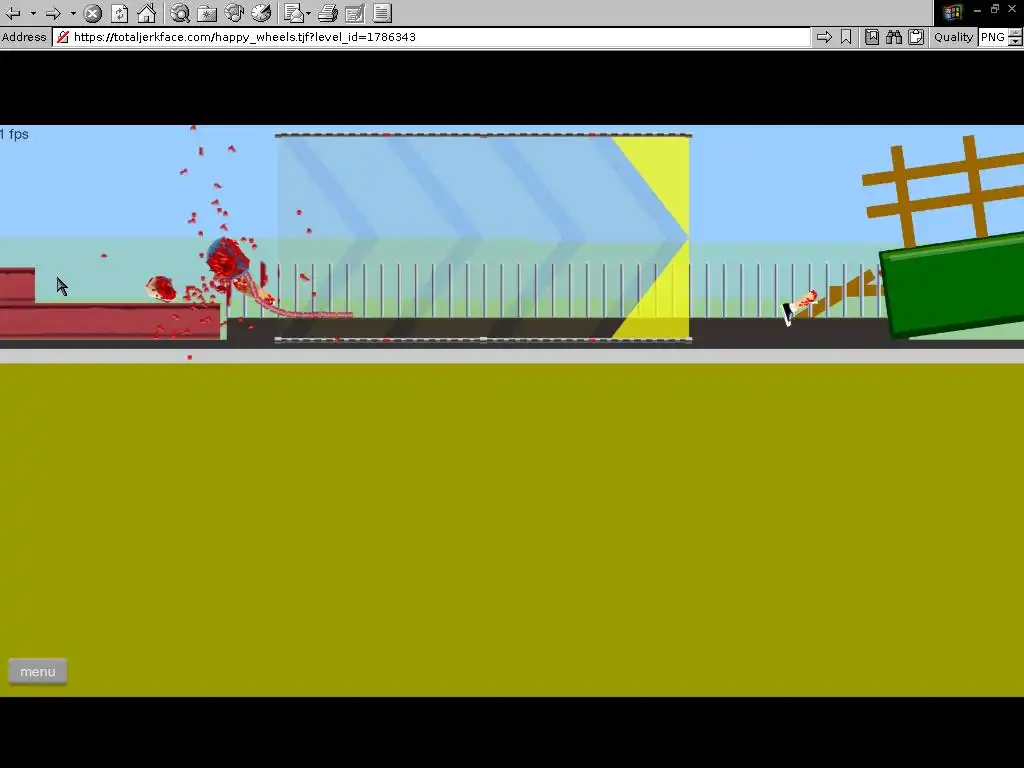Click the address URL field
Viewport: 1024px width, 768px height.
tap(431, 37)
